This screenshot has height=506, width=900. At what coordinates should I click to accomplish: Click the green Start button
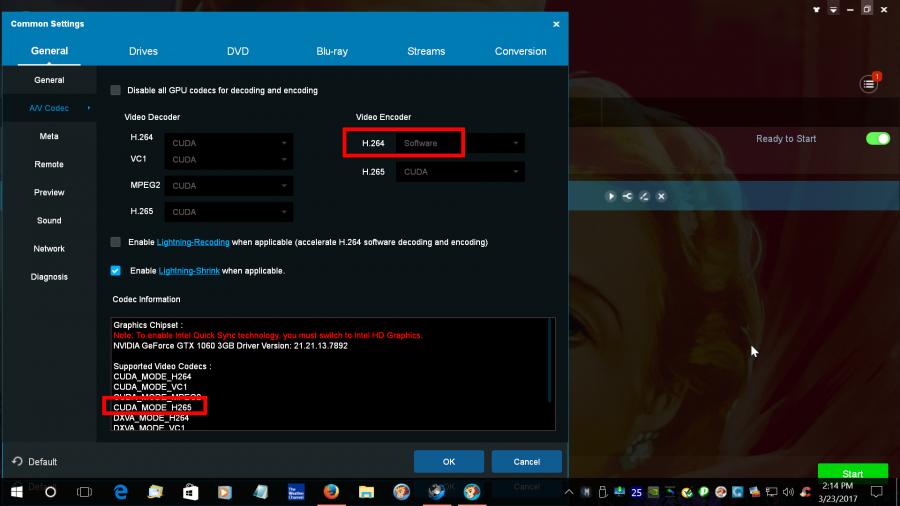pos(852,473)
